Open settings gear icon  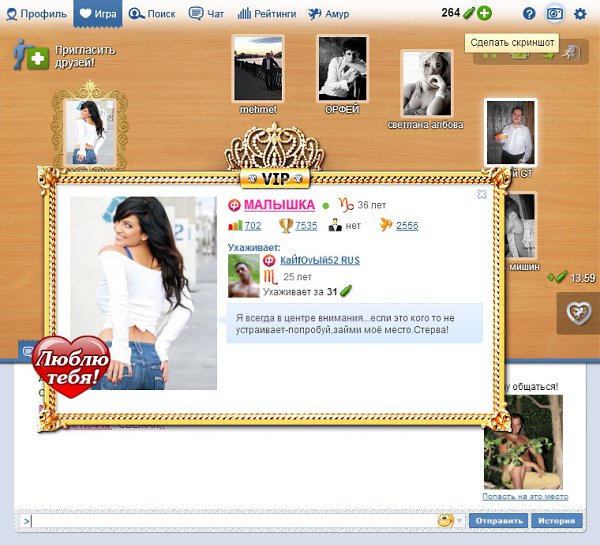coord(580,14)
